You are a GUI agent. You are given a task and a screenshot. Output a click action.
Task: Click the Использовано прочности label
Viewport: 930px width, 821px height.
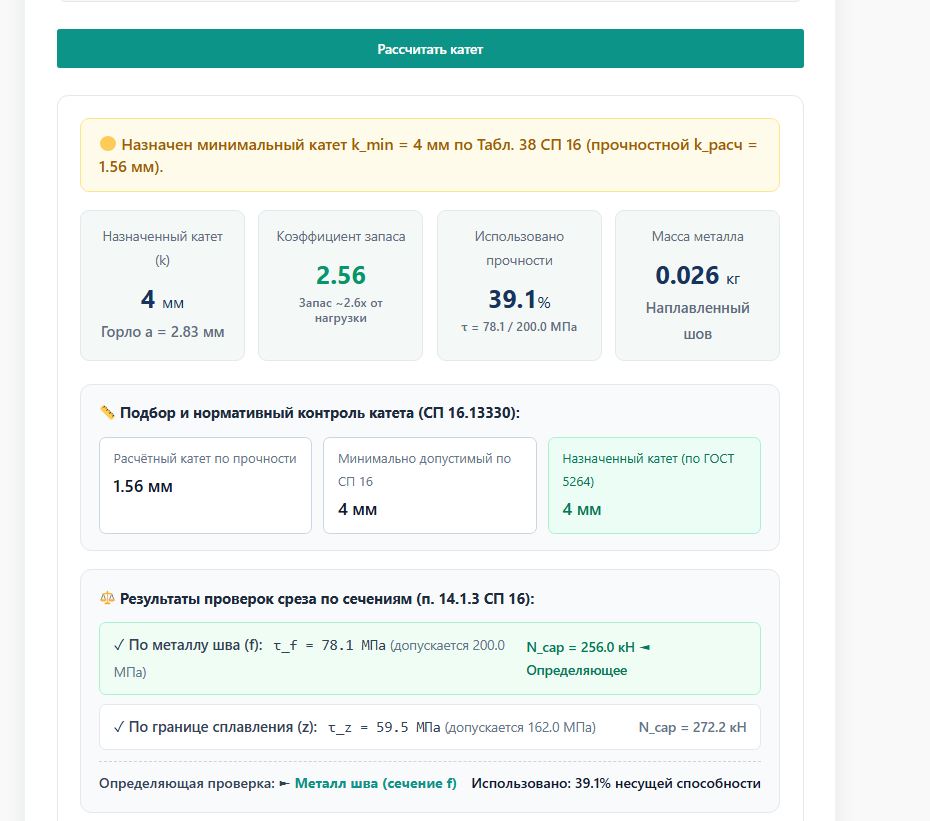(x=519, y=249)
